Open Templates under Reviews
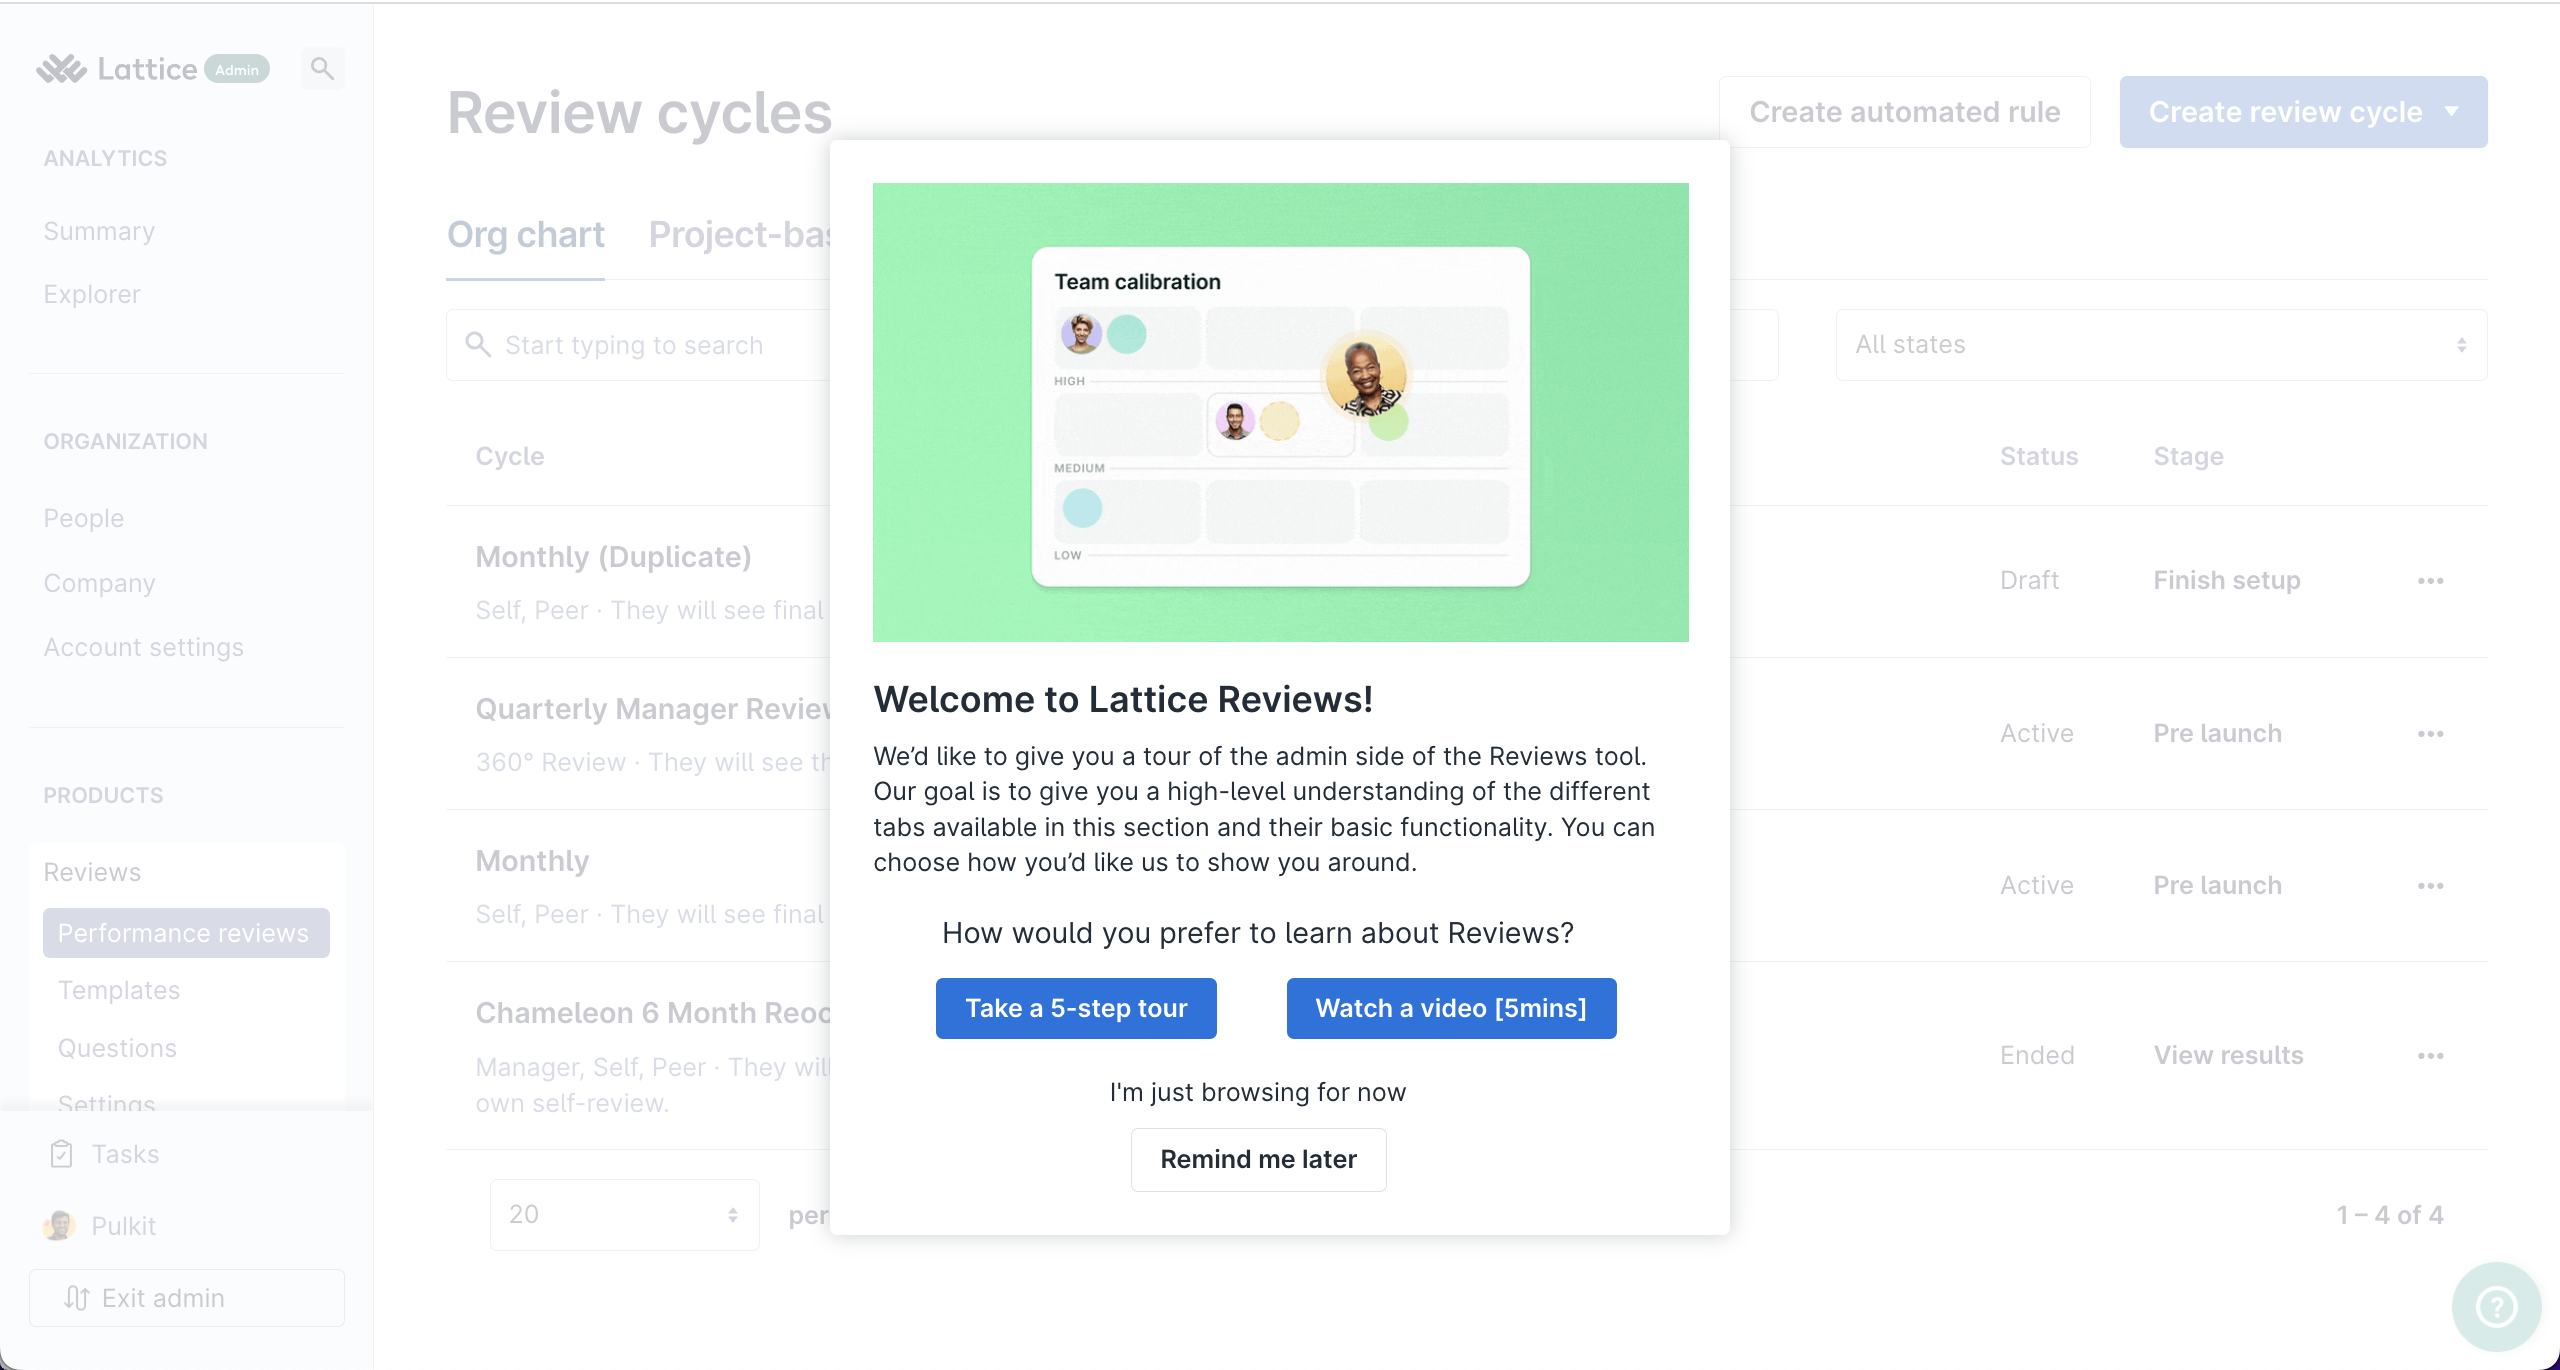The image size is (2560, 1370). tap(119, 990)
